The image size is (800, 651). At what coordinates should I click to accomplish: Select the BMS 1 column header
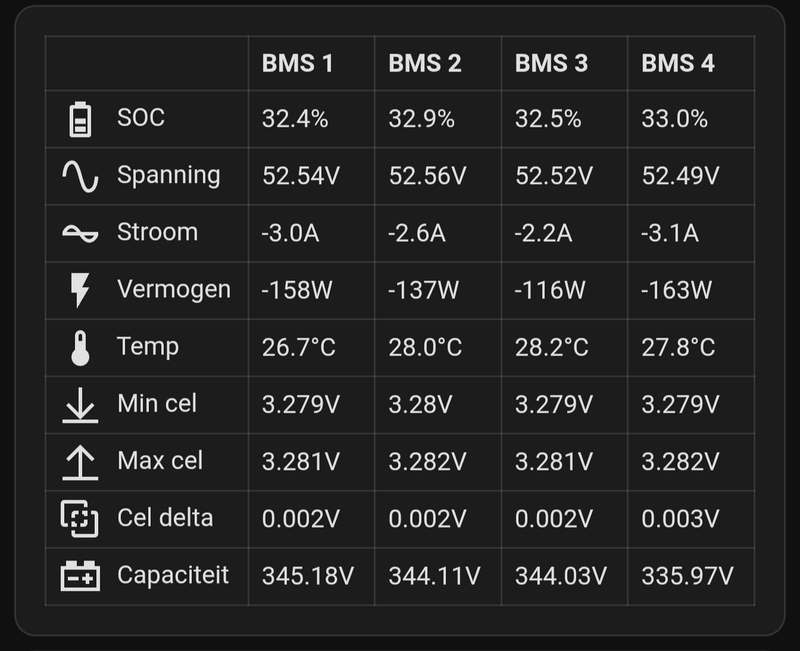point(297,64)
